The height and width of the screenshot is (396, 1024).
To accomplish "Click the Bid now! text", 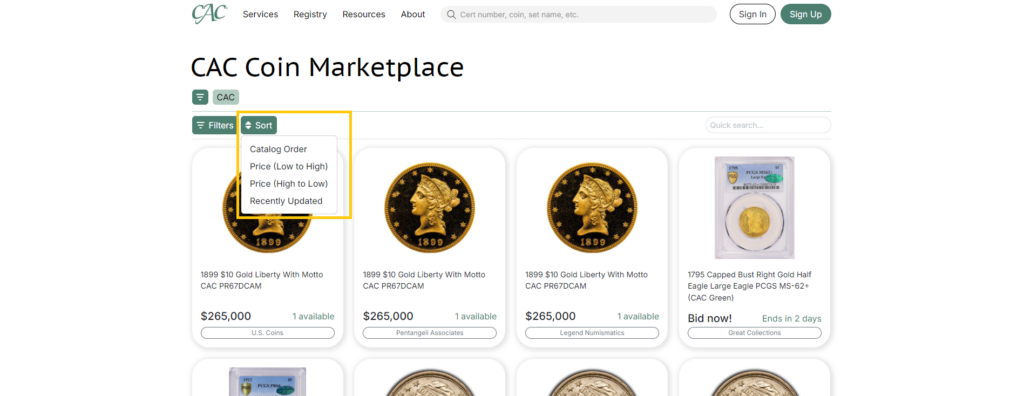I will tap(710, 318).
